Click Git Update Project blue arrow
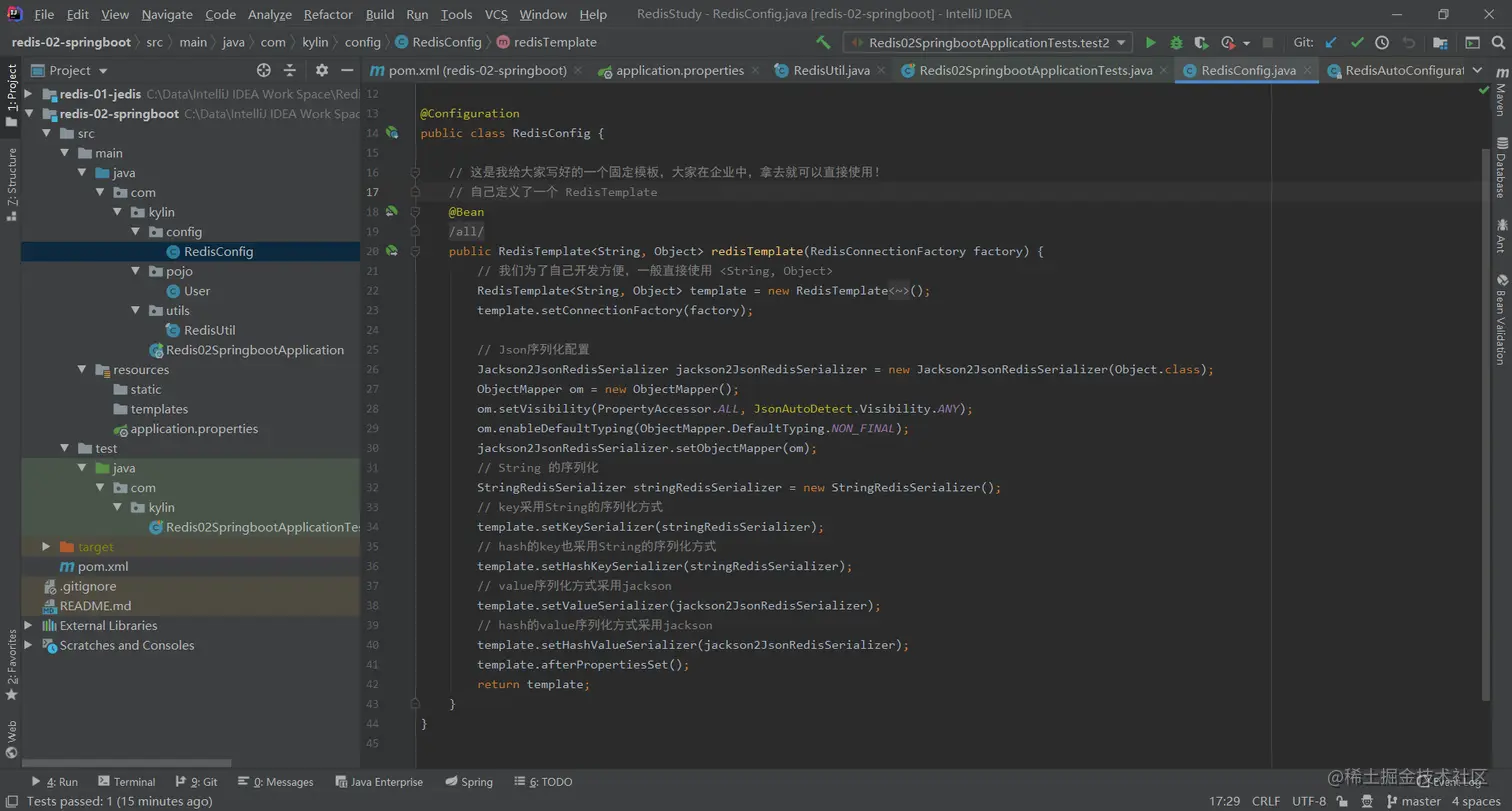This screenshot has width=1512, height=811. [x=1331, y=43]
